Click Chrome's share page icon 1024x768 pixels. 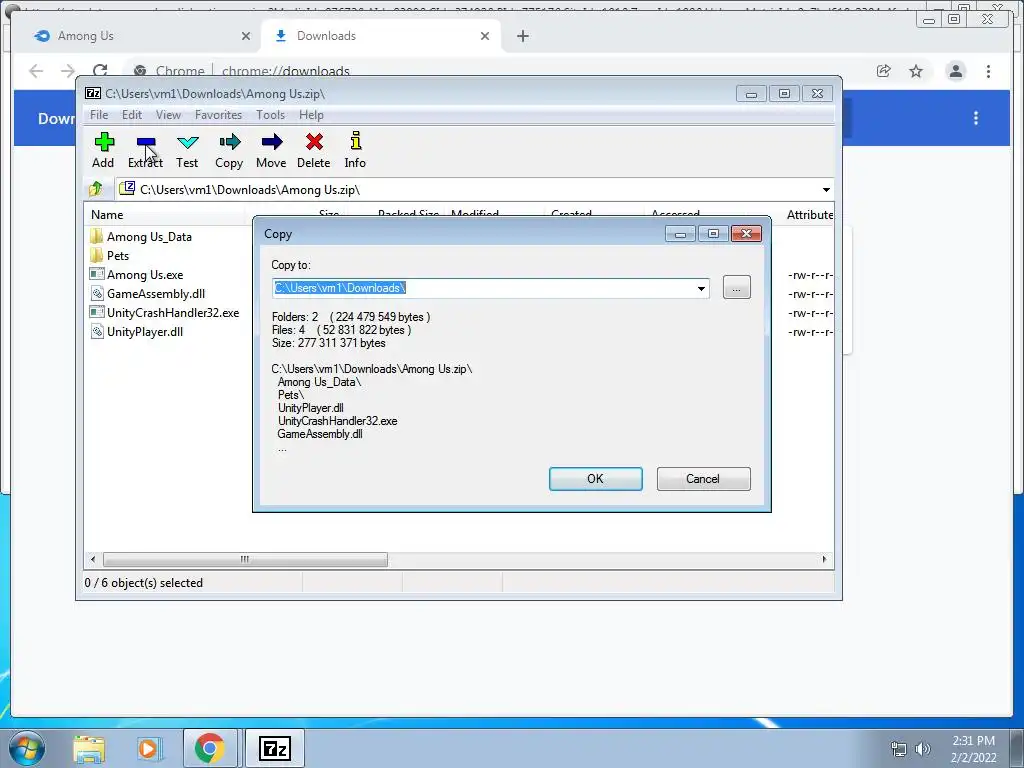pyautogui.click(x=884, y=71)
